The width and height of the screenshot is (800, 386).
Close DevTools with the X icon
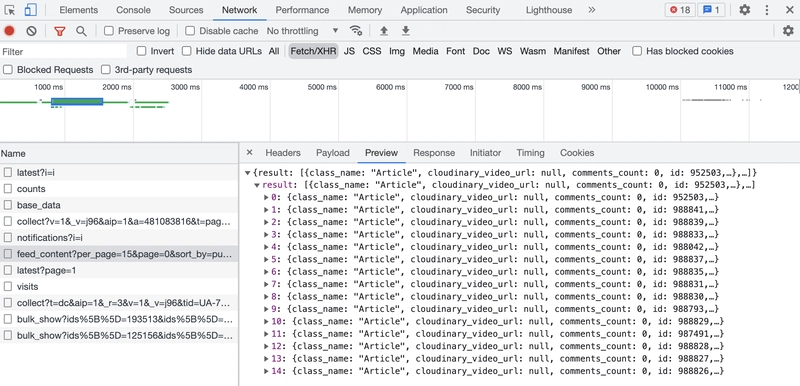(x=789, y=10)
